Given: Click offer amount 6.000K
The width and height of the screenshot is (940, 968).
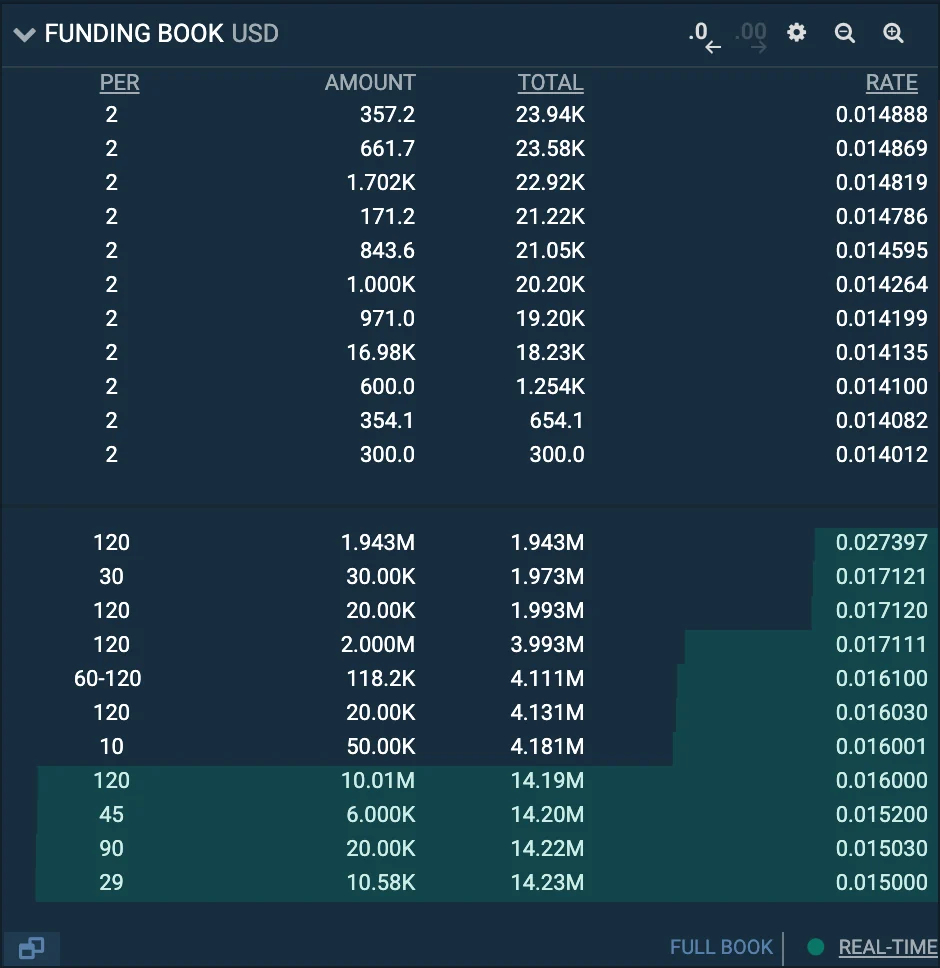Looking at the screenshot, I should 381,814.
